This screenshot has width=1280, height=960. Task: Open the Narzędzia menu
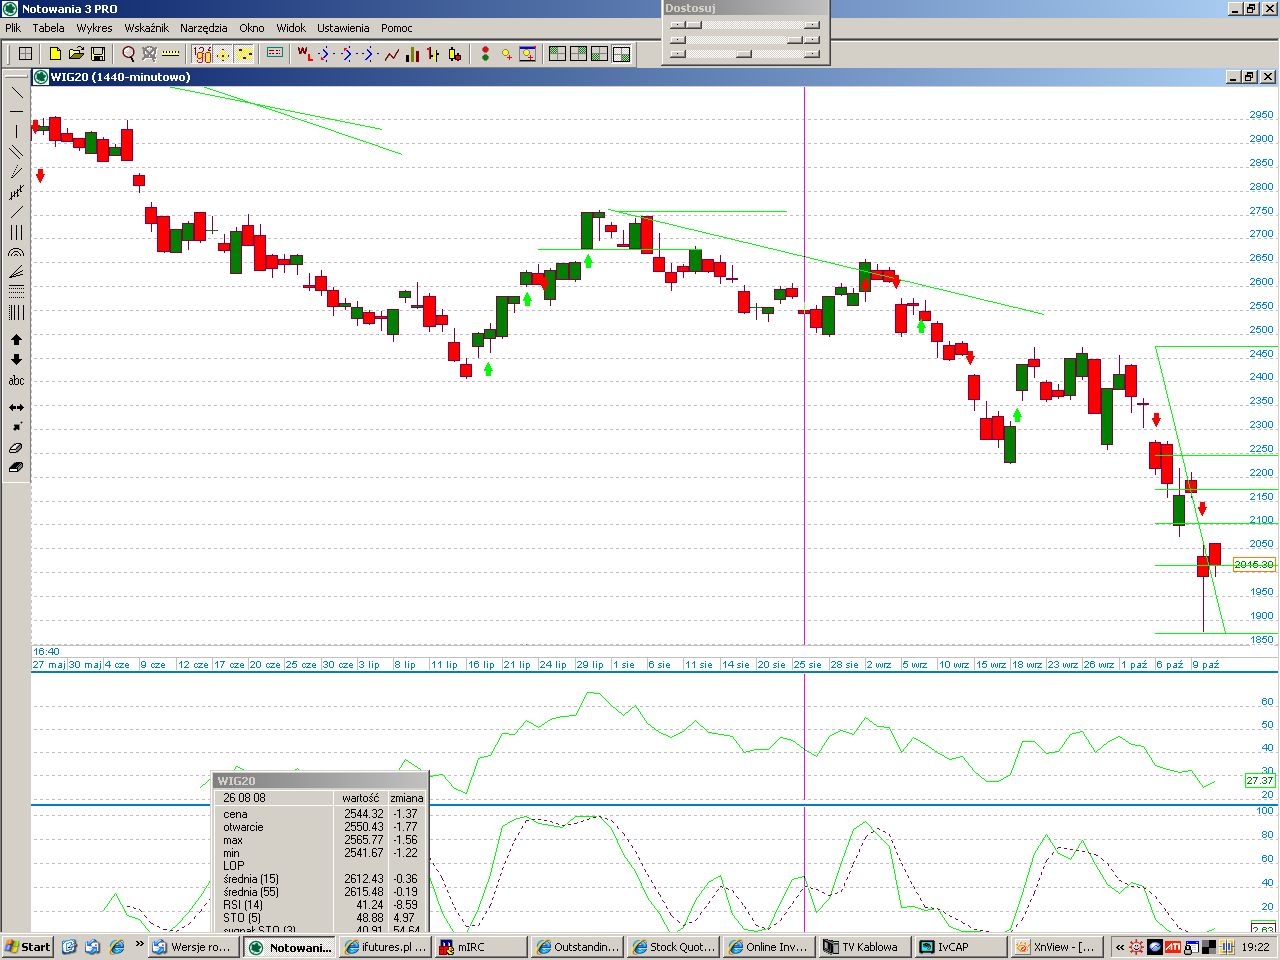203,28
